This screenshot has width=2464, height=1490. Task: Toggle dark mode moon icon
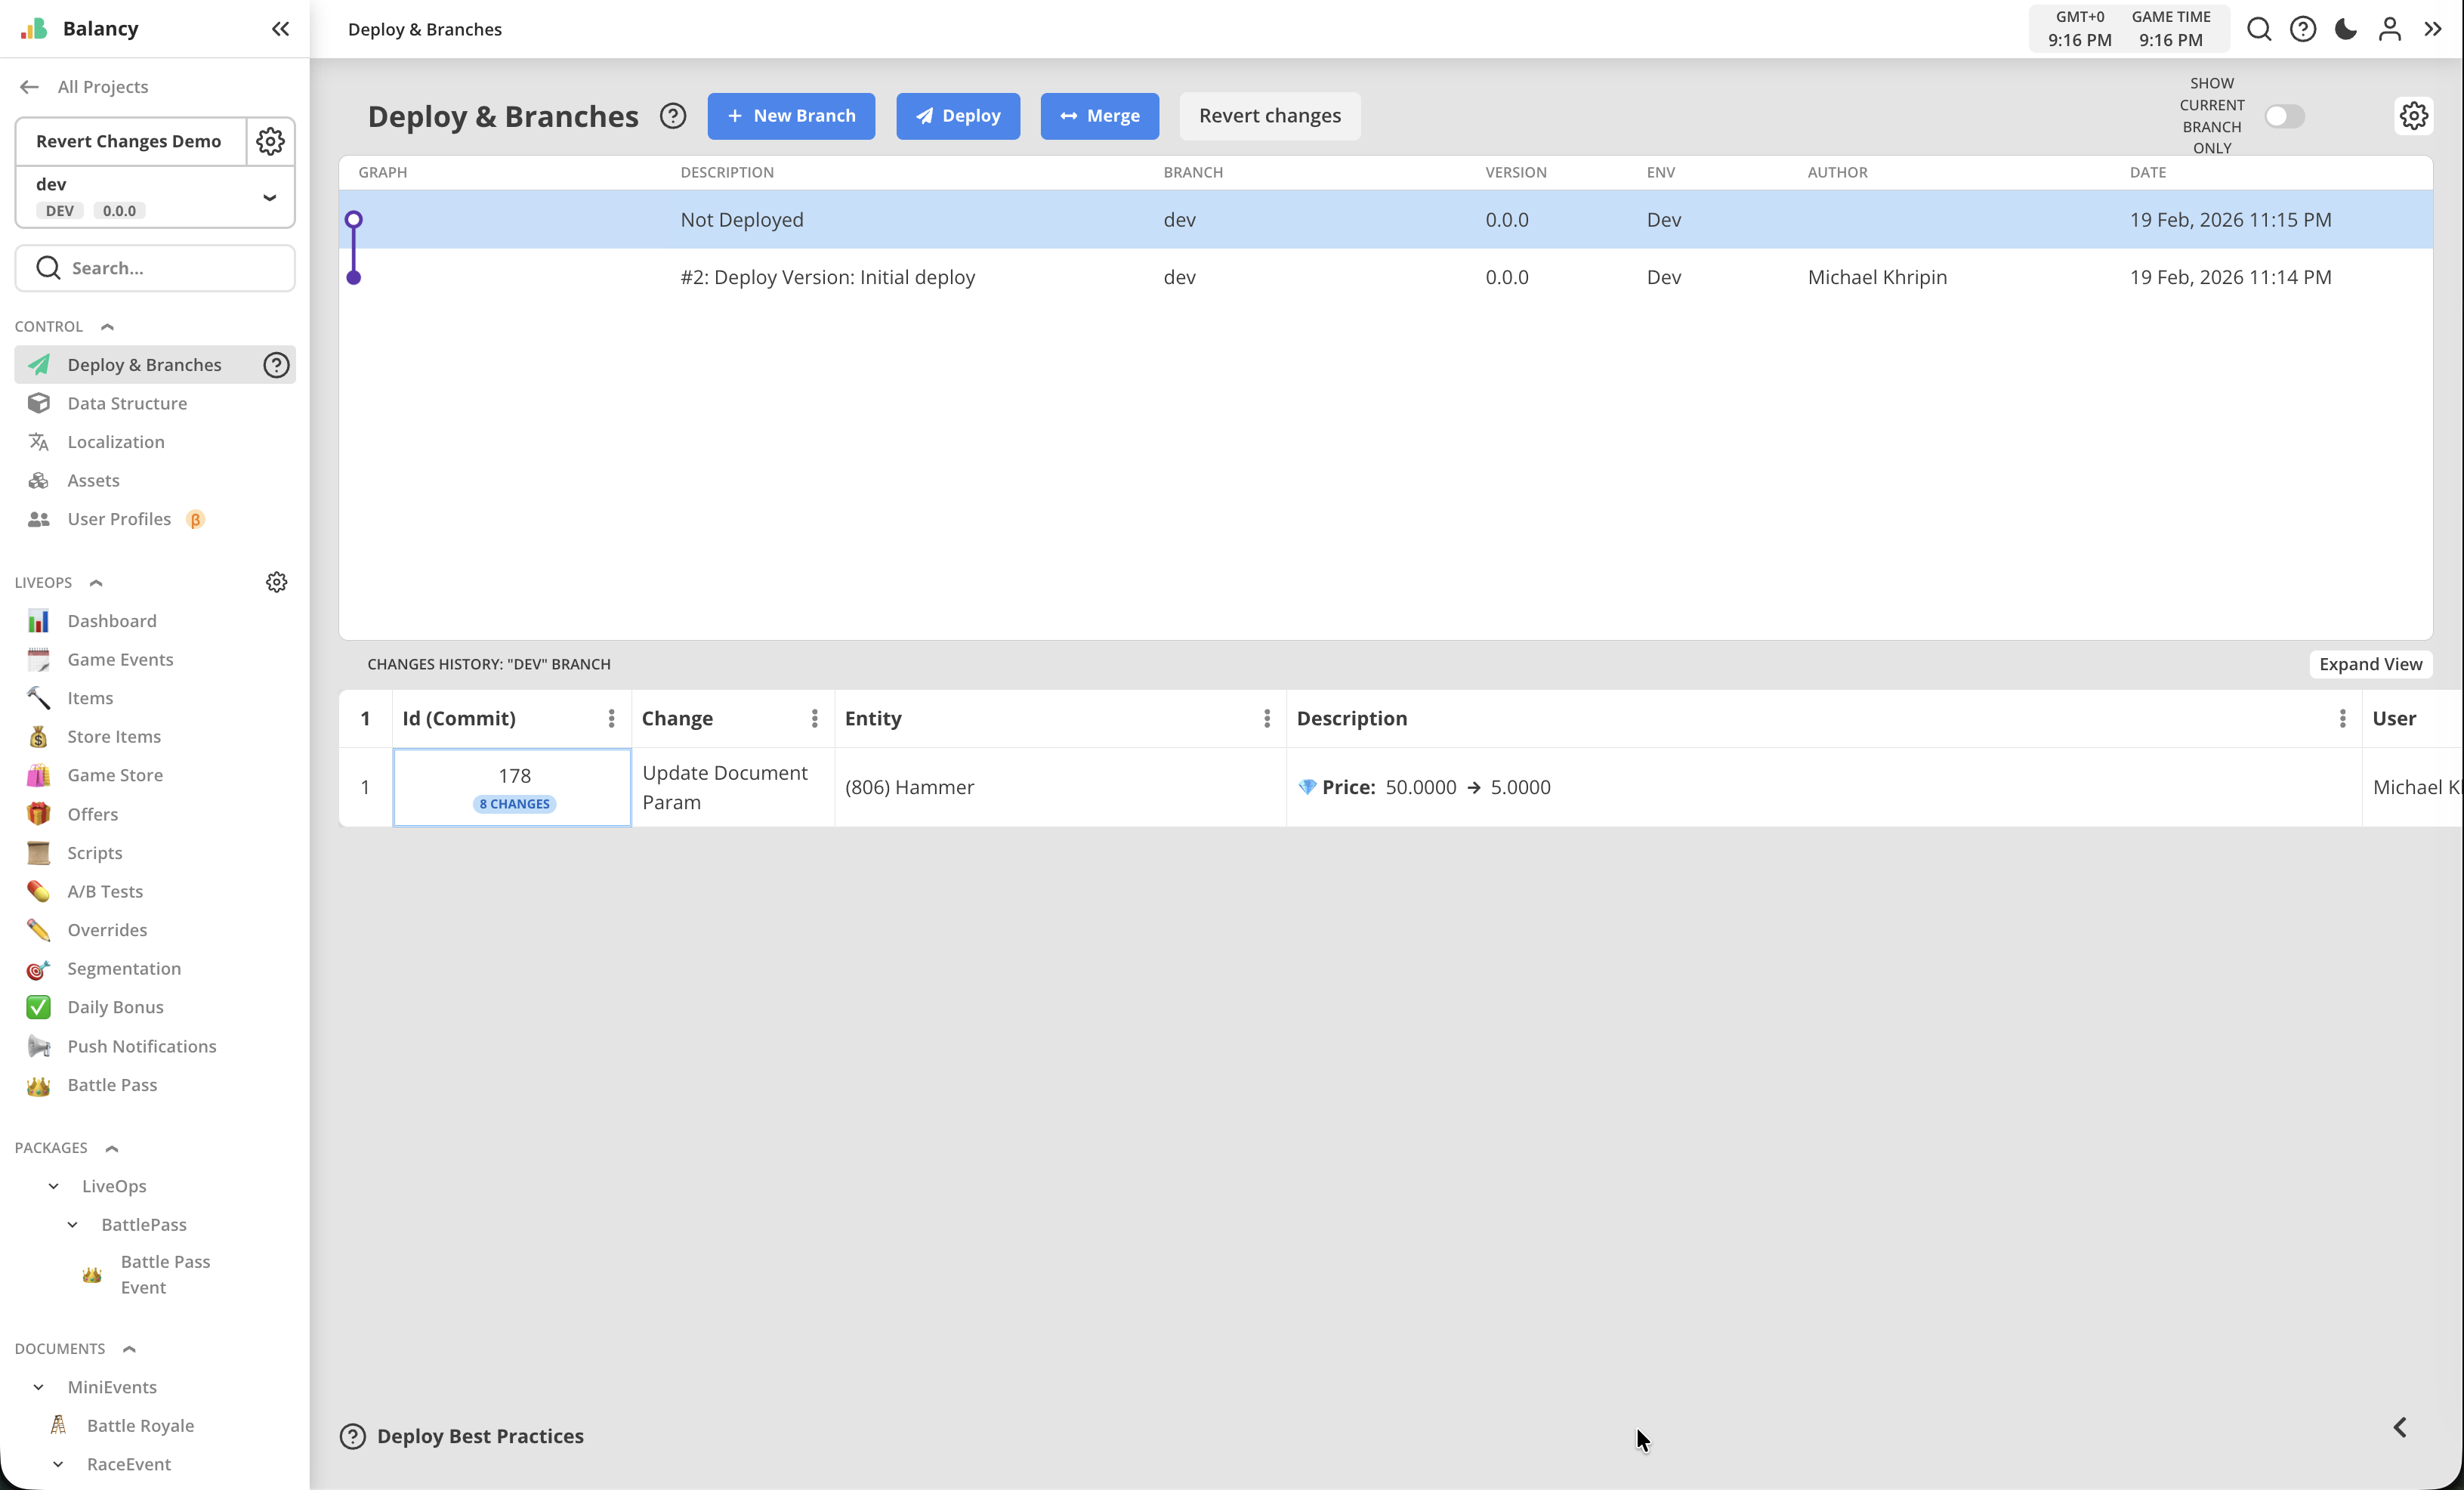tap(2345, 29)
